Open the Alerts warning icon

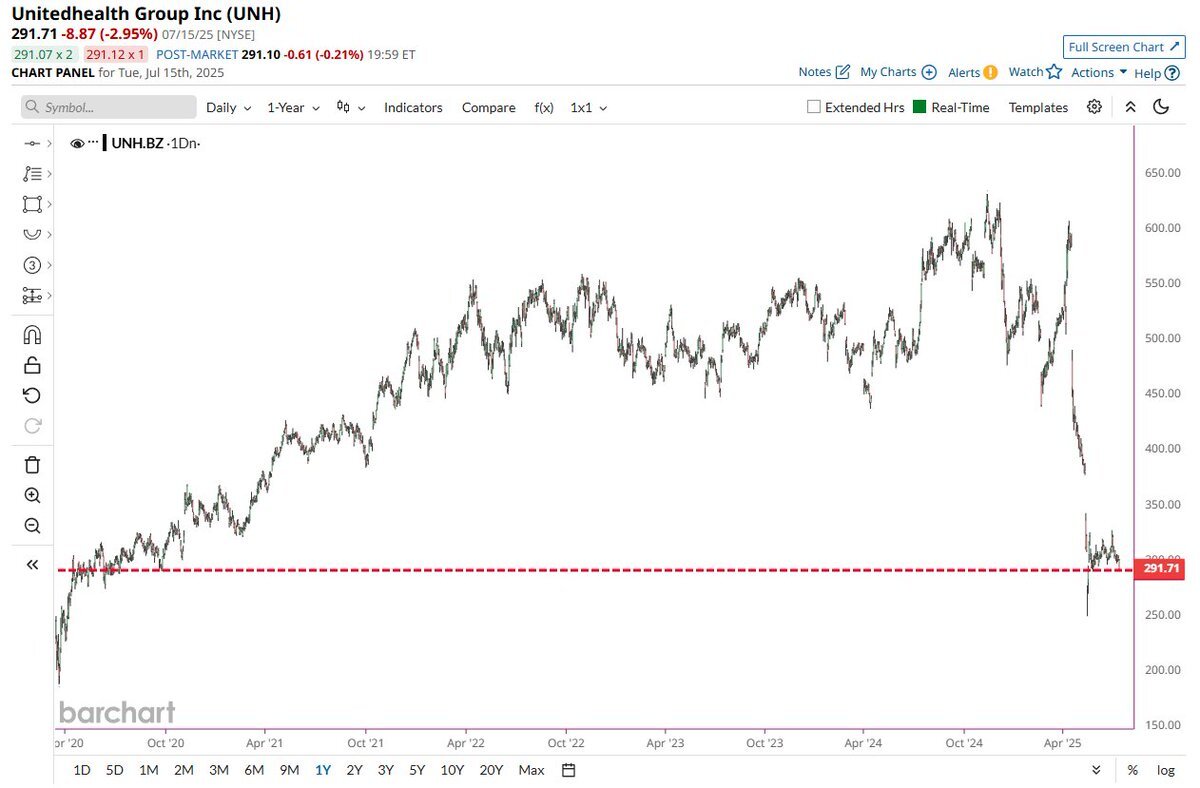point(990,72)
